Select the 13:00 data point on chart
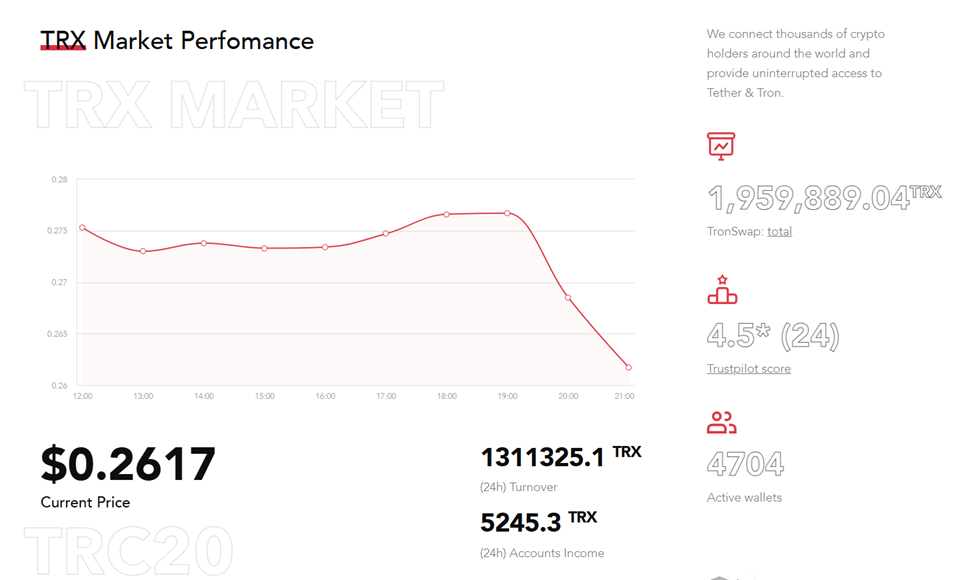972x580 pixels. [x=143, y=251]
